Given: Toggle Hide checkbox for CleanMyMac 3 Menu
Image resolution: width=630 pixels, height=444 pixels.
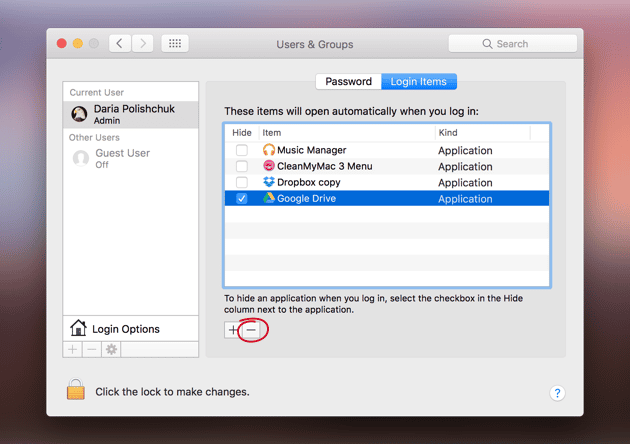Looking at the screenshot, I should click(x=241, y=166).
